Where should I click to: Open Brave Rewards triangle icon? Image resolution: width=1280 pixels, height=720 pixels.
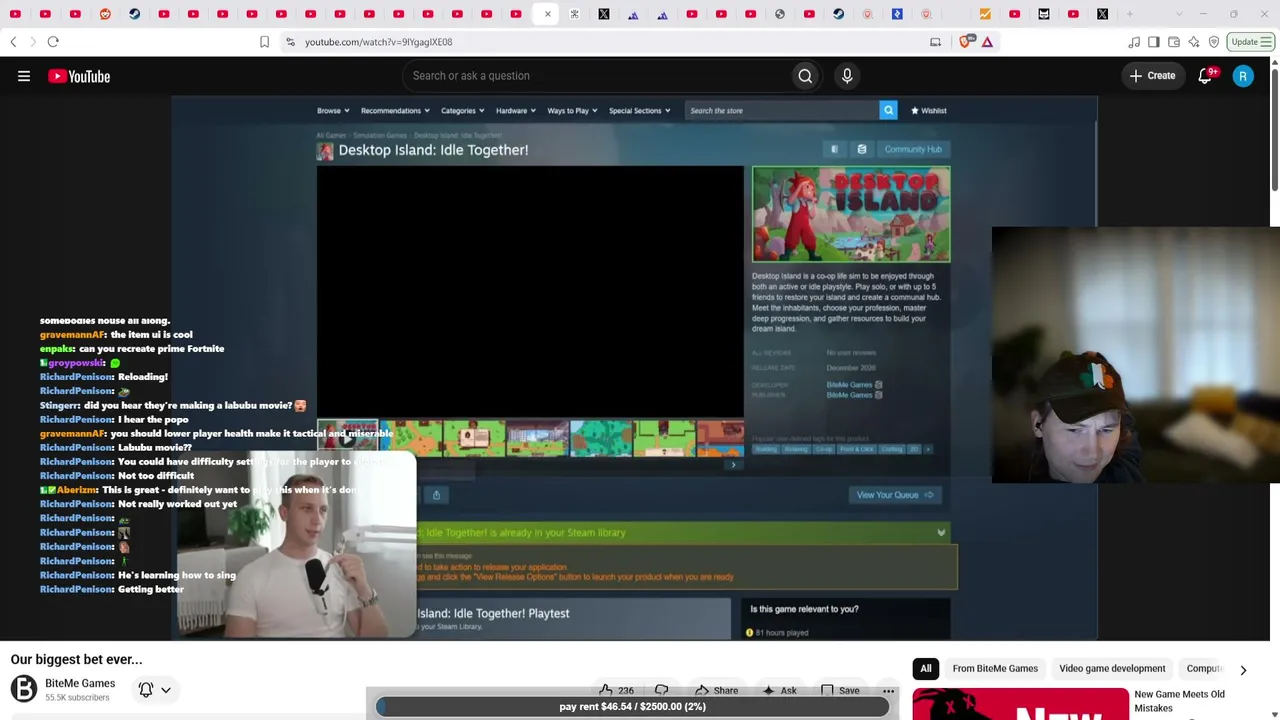point(987,42)
